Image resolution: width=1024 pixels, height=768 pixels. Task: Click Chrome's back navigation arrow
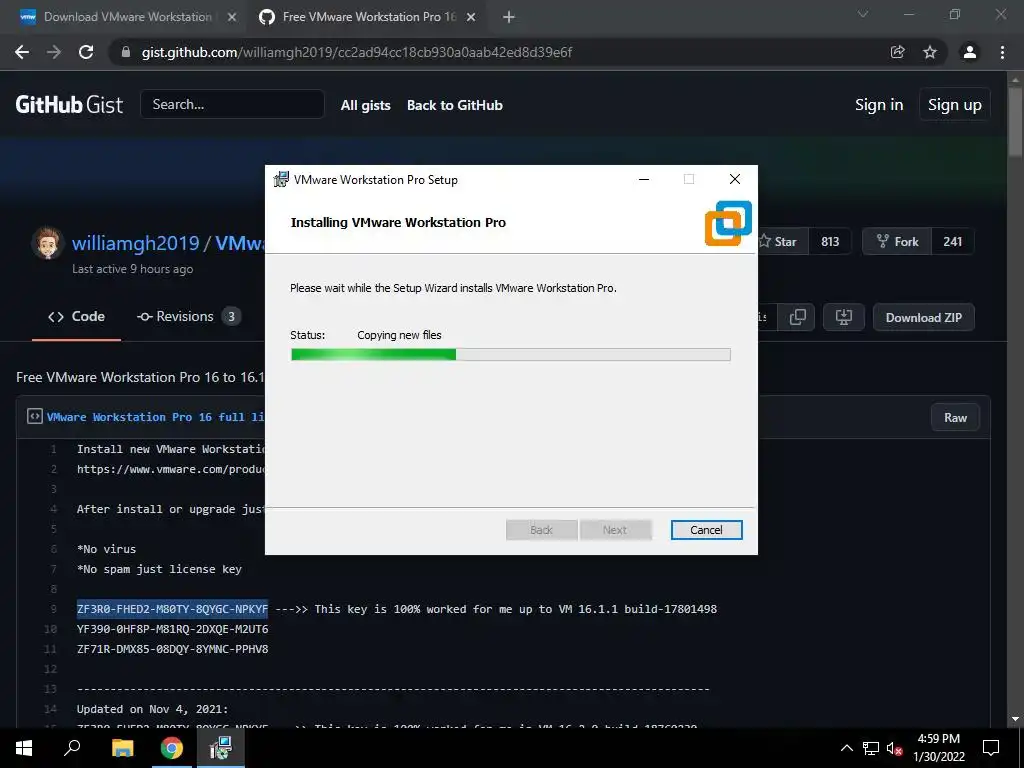click(22, 52)
